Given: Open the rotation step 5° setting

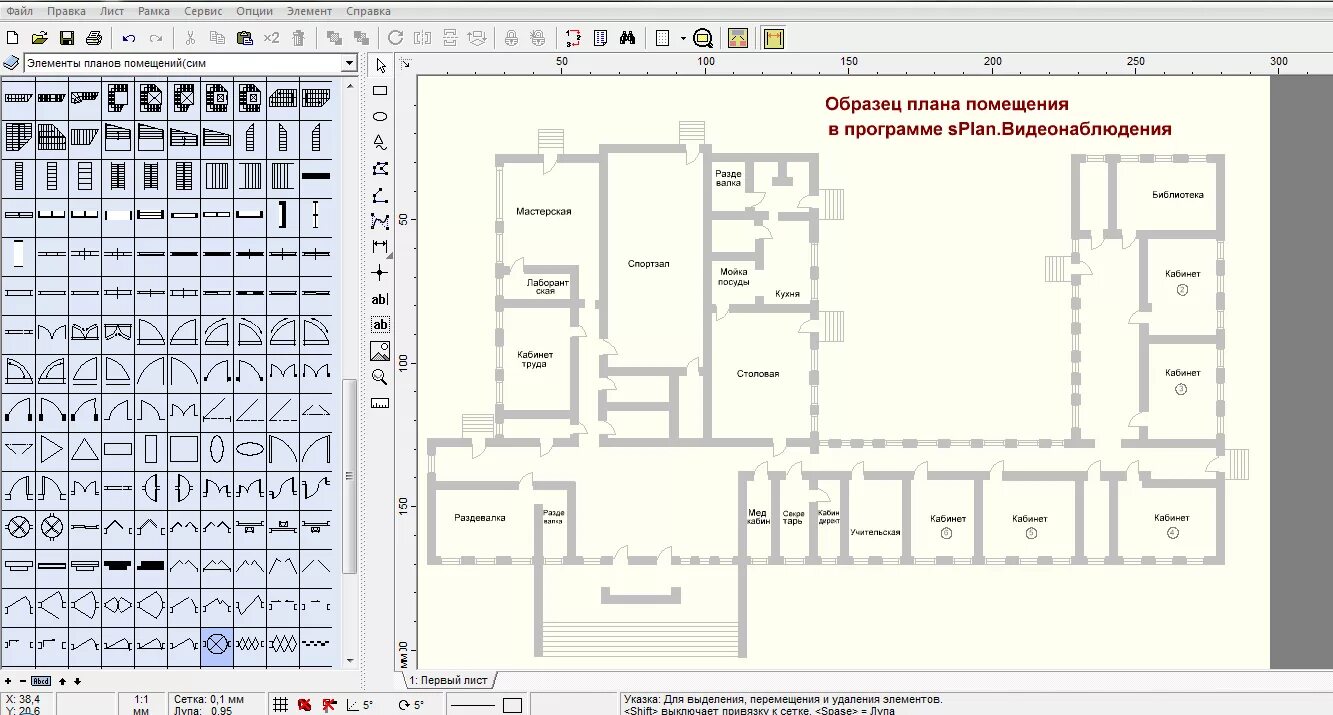Looking at the screenshot, I should pyautogui.click(x=411, y=705).
